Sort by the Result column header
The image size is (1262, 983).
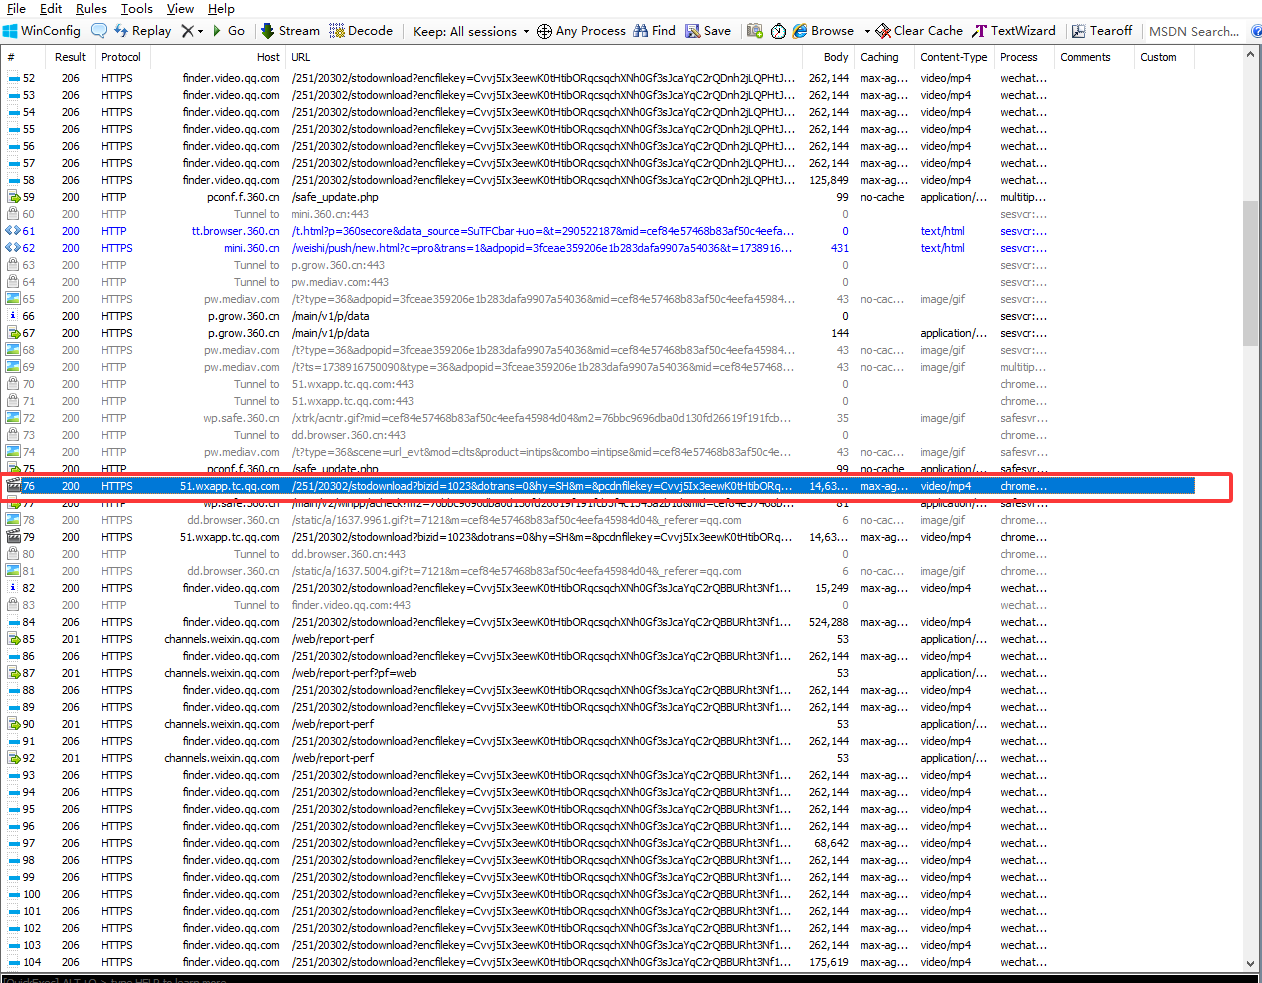pyautogui.click(x=70, y=57)
